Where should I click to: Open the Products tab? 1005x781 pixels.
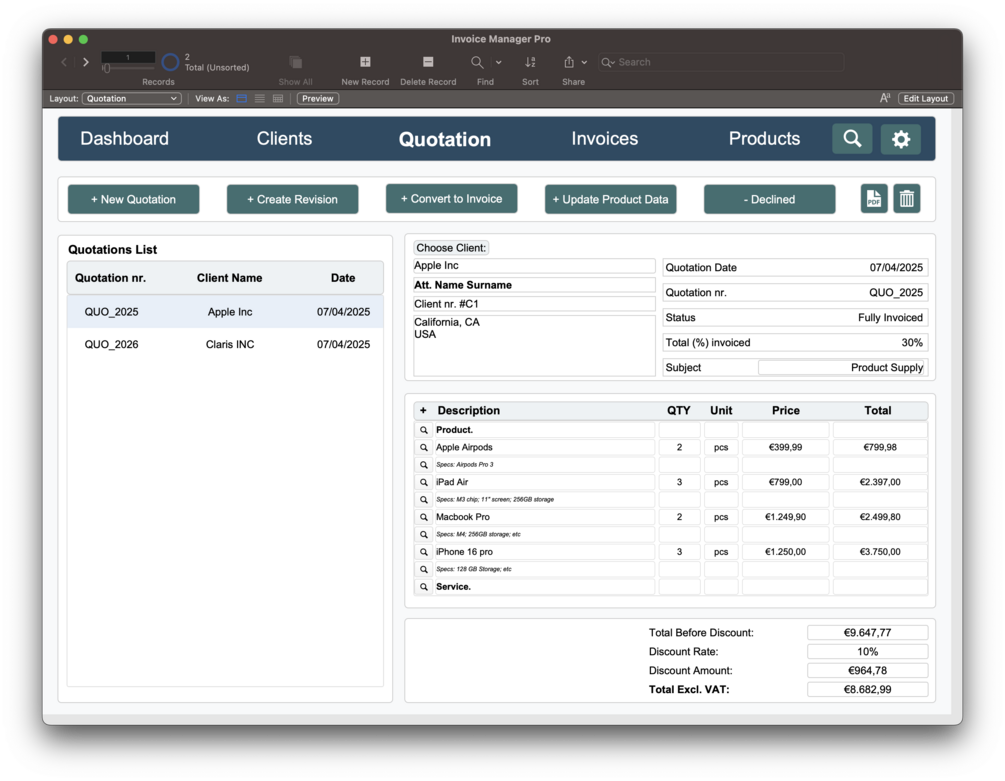point(764,138)
